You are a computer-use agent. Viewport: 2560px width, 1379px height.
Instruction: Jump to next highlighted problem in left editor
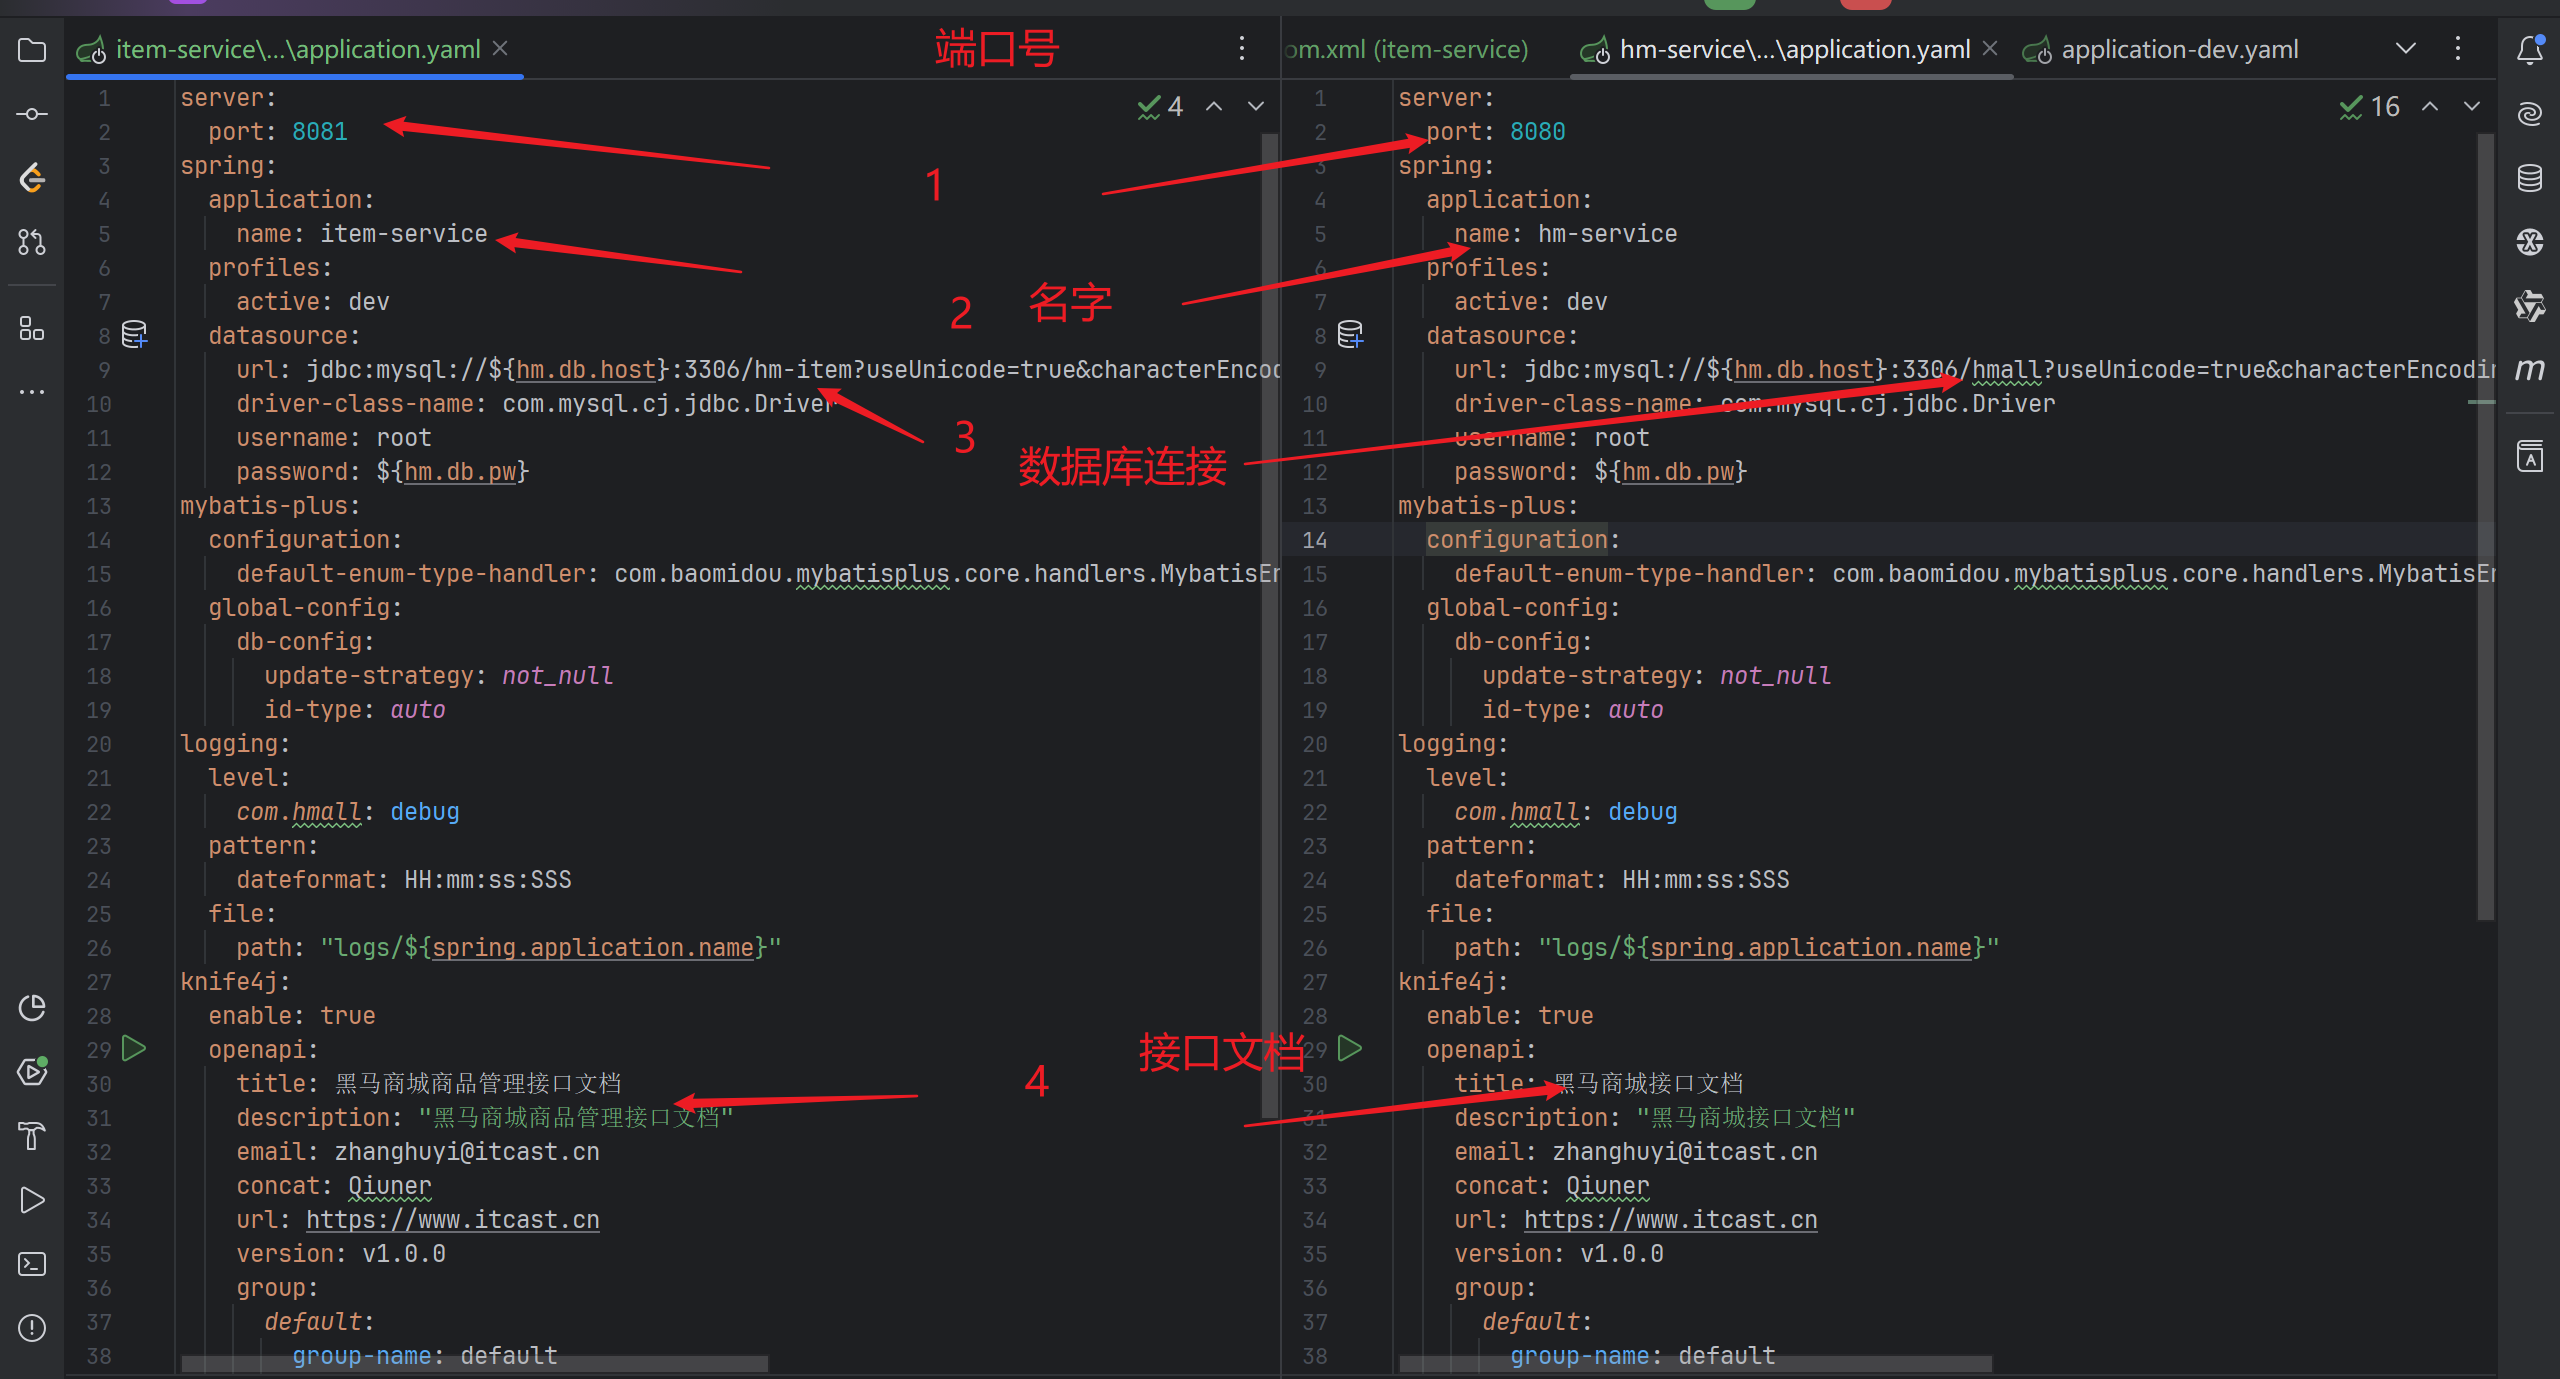click(x=1256, y=106)
